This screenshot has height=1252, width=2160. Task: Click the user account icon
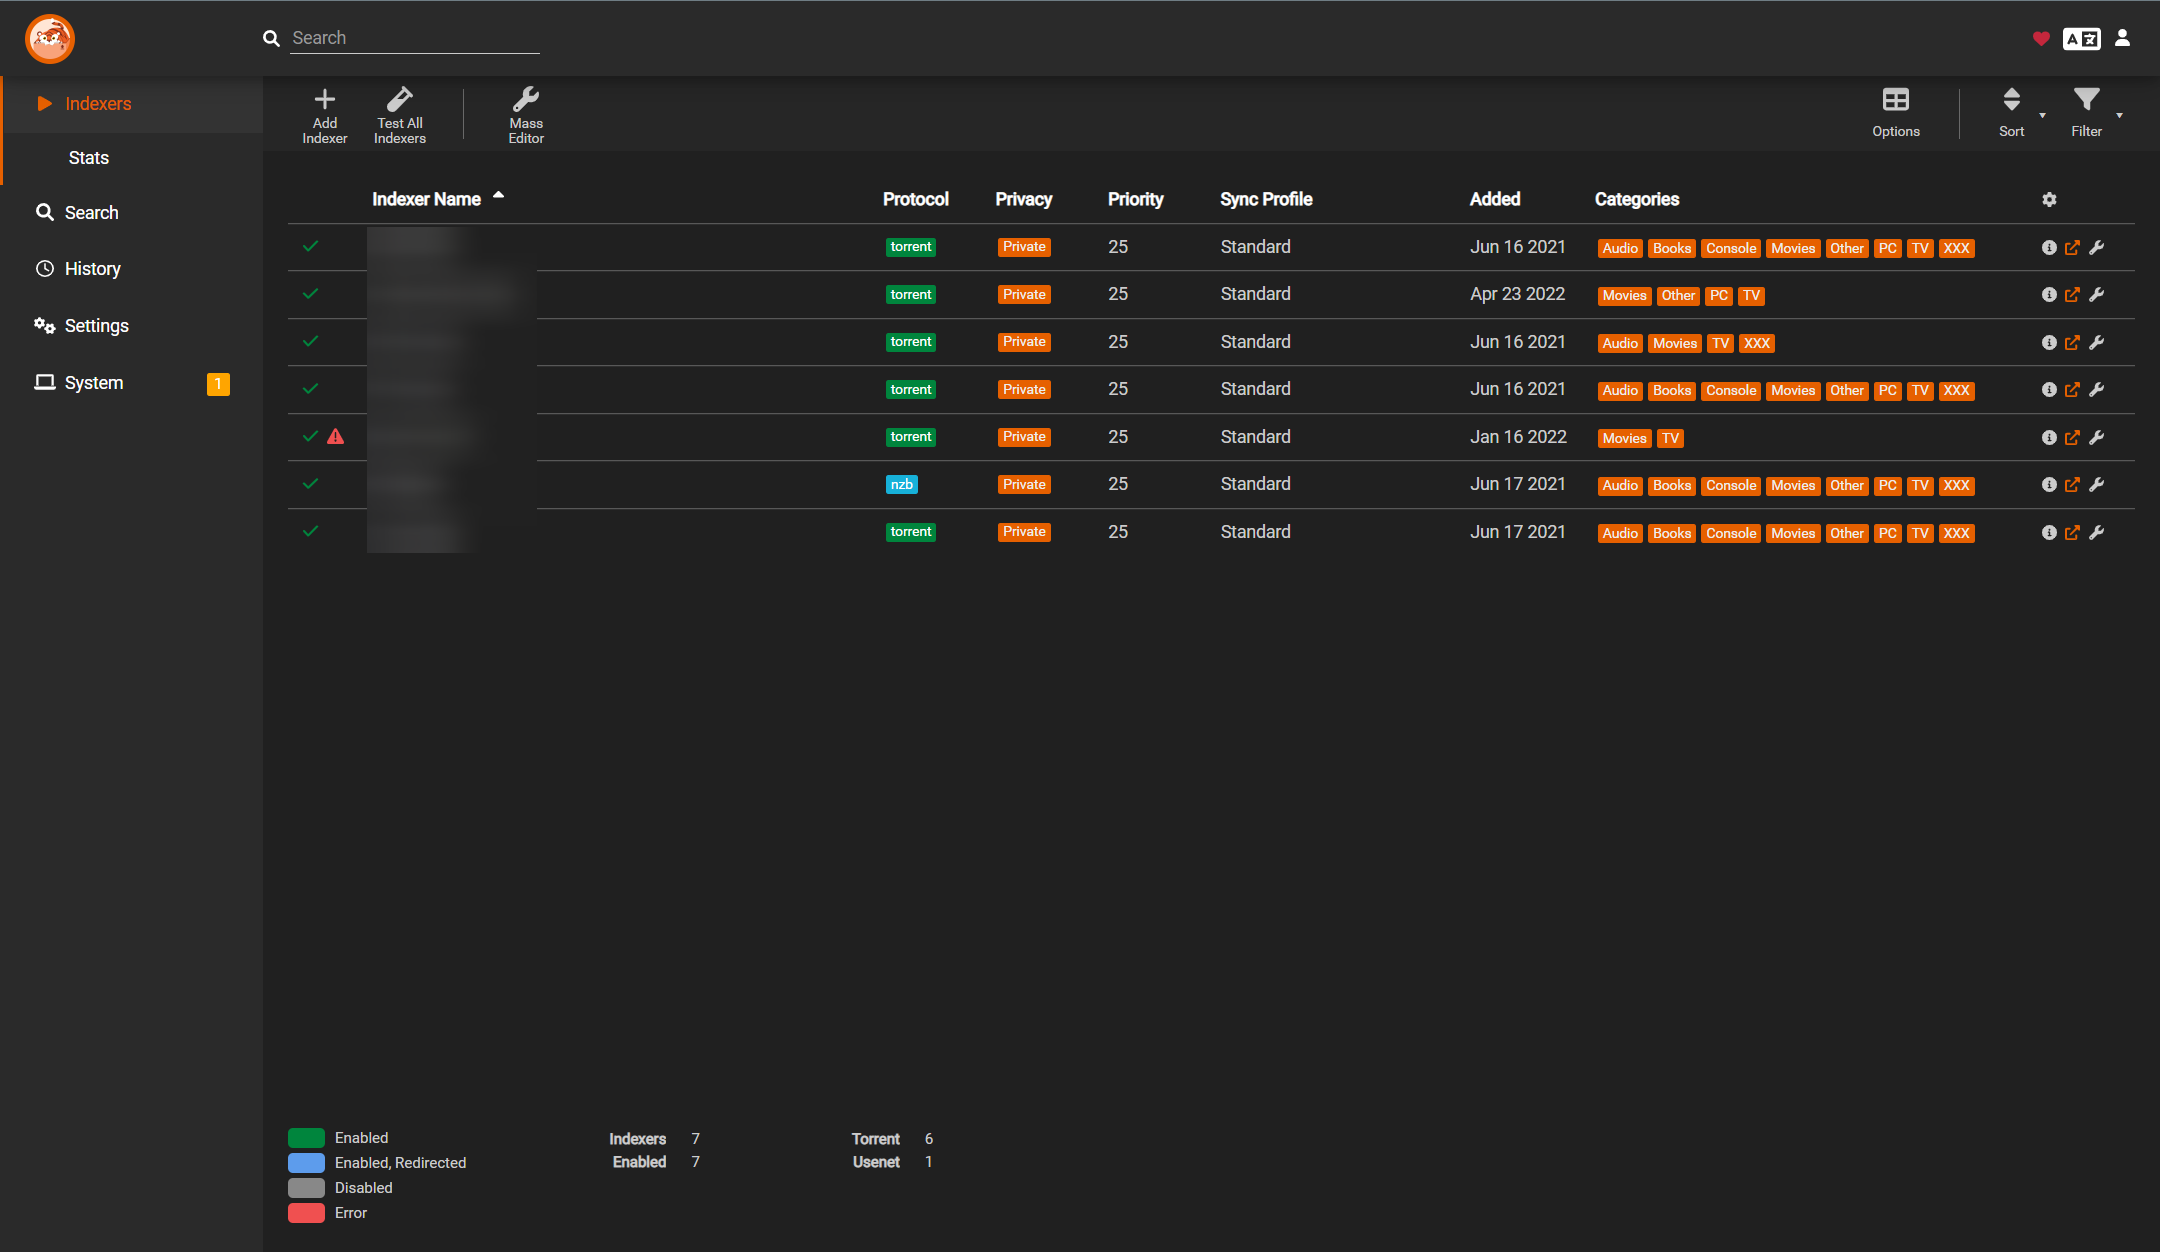[2122, 38]
